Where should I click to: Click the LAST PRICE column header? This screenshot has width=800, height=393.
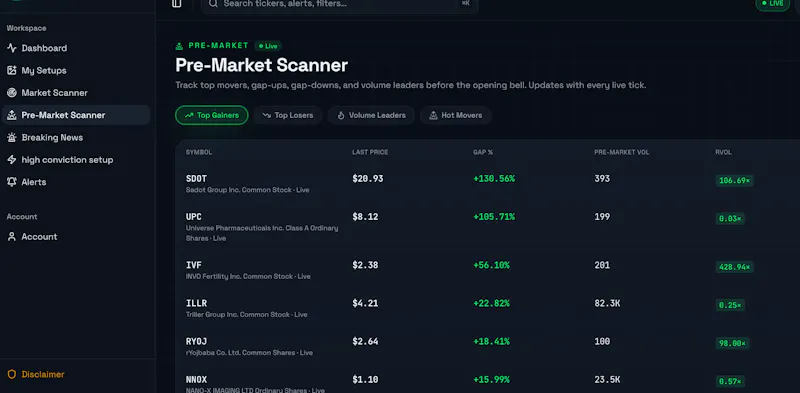[x=370, y=153]
